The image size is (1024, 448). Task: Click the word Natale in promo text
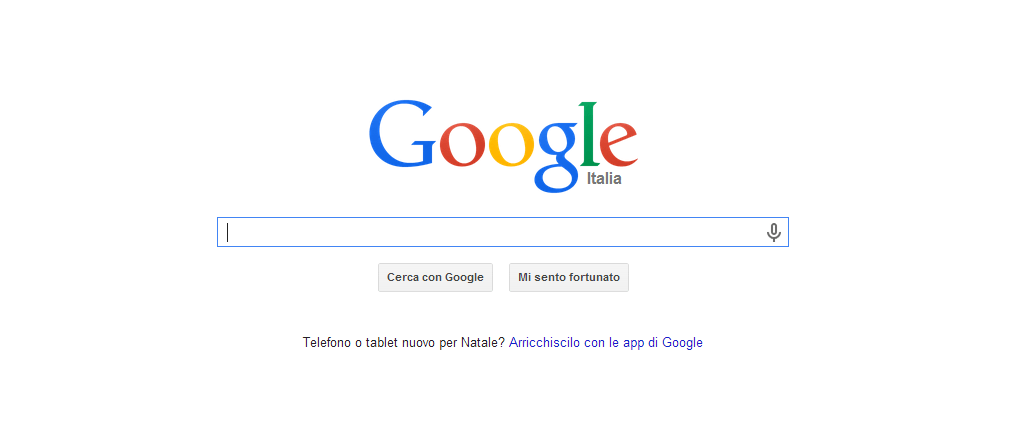[x=483, y=342]
